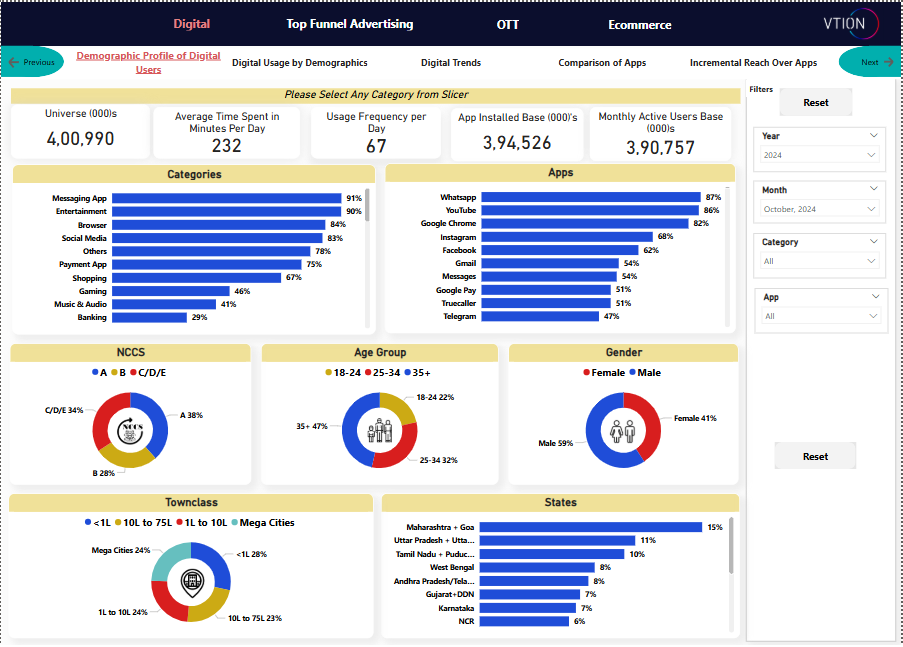Go to Comparison of Apps page

pyautogui.click(x=602, y=63)
